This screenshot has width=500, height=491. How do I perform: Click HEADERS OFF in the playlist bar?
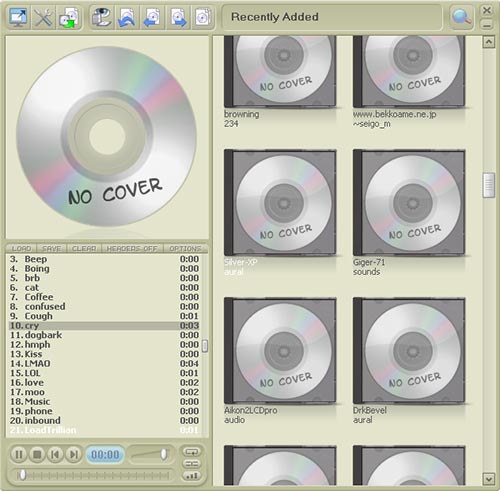pyautogui.click(x=132, y=249)
